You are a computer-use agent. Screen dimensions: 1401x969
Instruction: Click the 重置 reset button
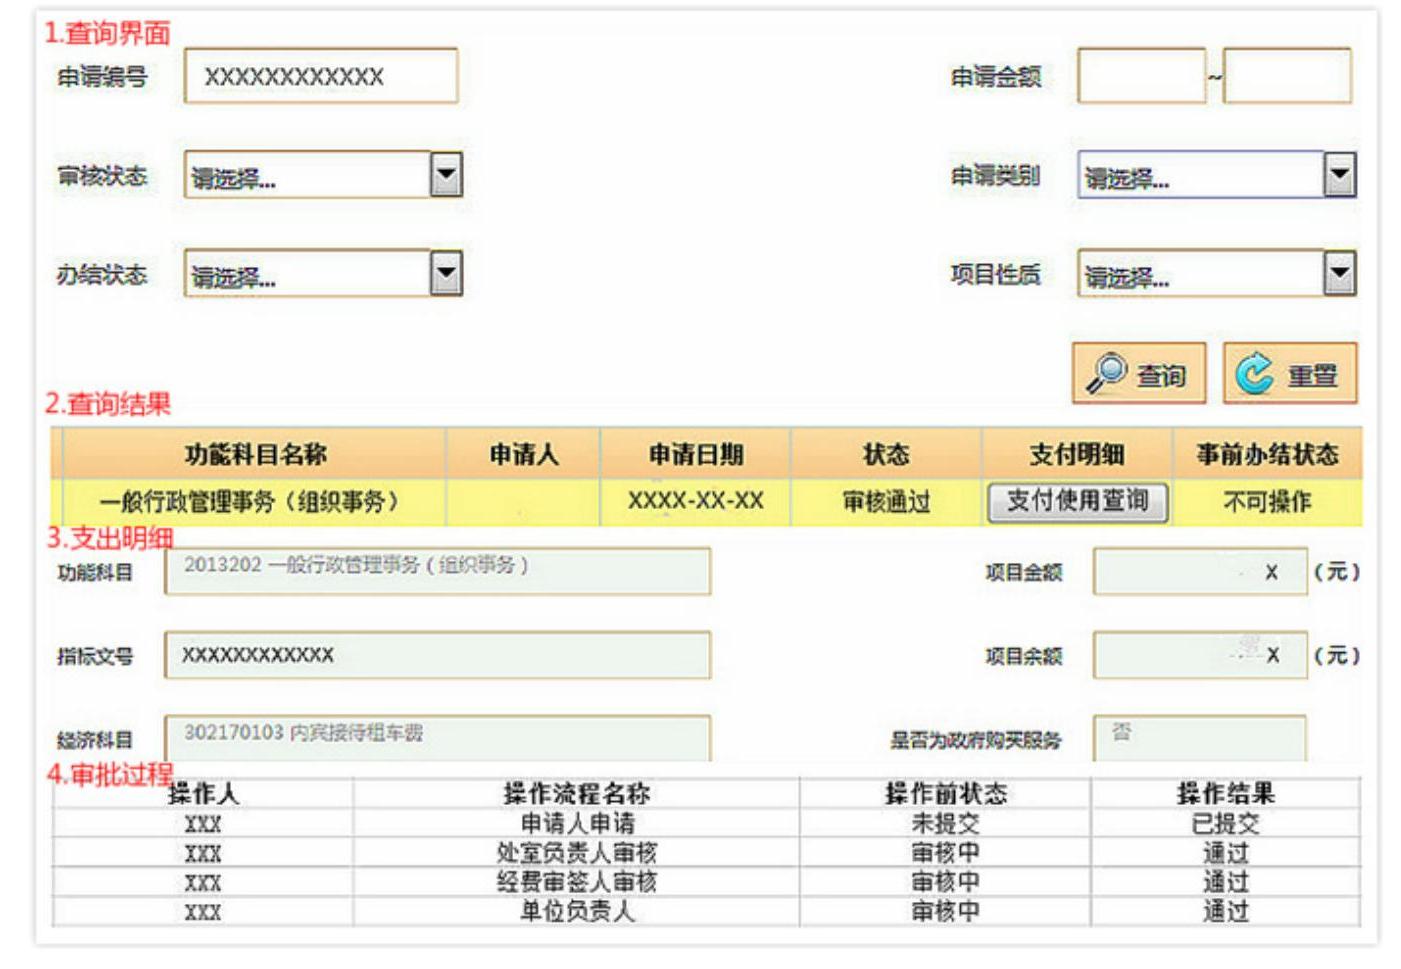pos(1290,373)
